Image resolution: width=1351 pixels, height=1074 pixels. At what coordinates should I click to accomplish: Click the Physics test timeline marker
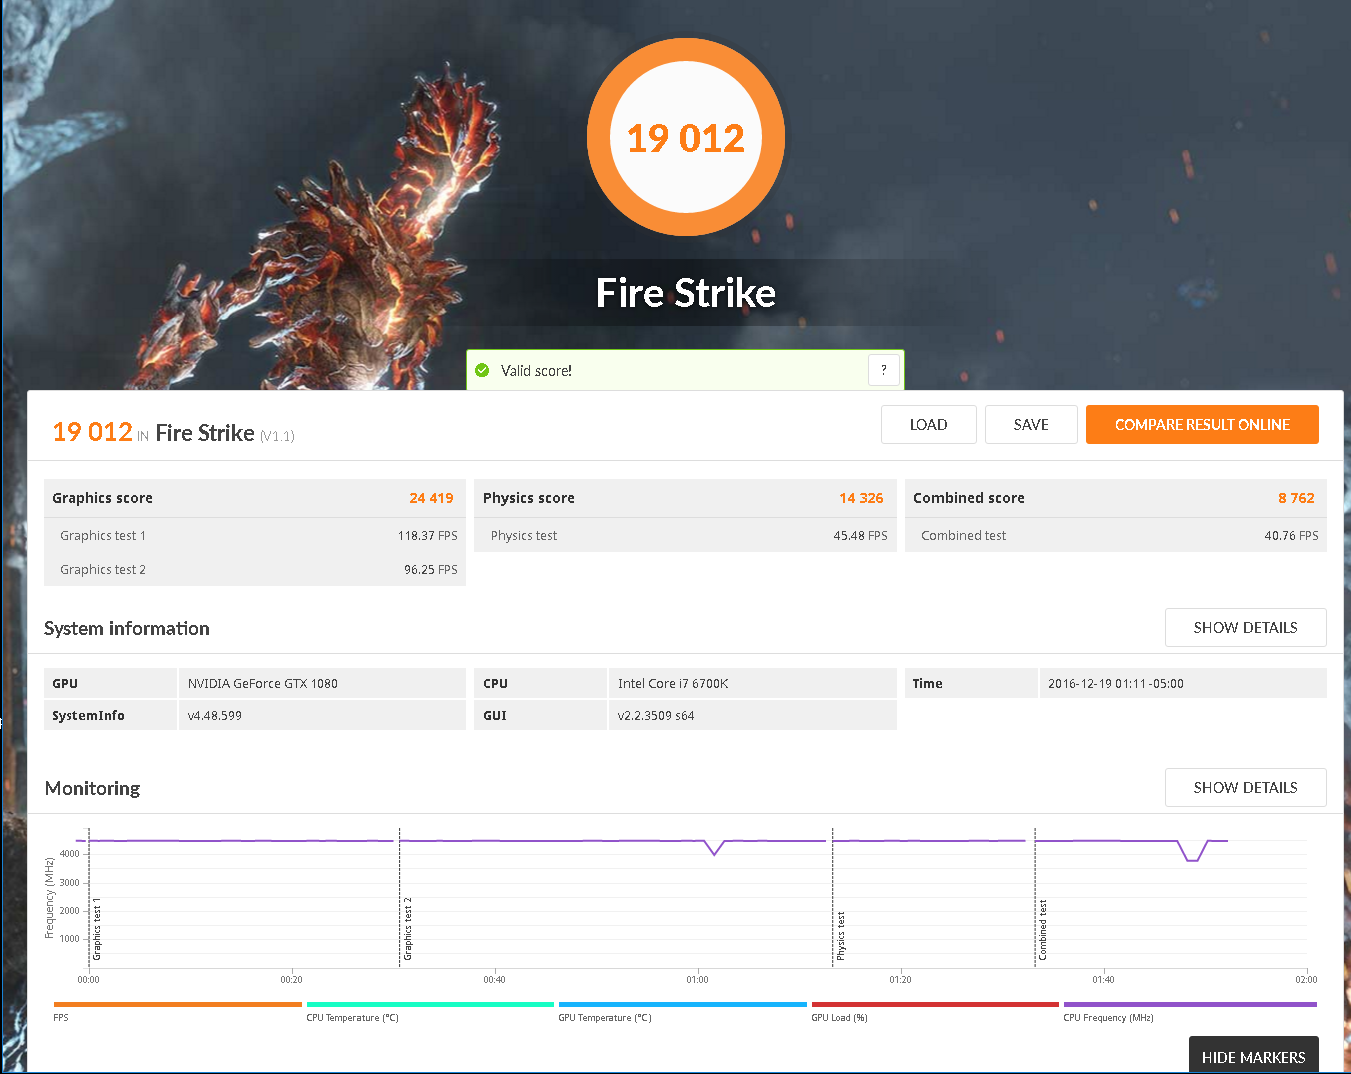tap(841, 936)
